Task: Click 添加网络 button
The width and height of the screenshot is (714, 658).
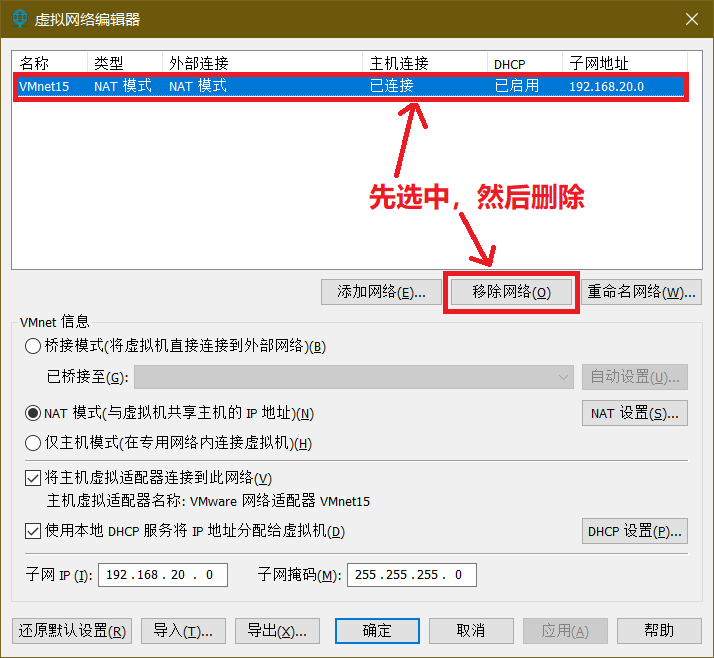Action: [381, 292]
